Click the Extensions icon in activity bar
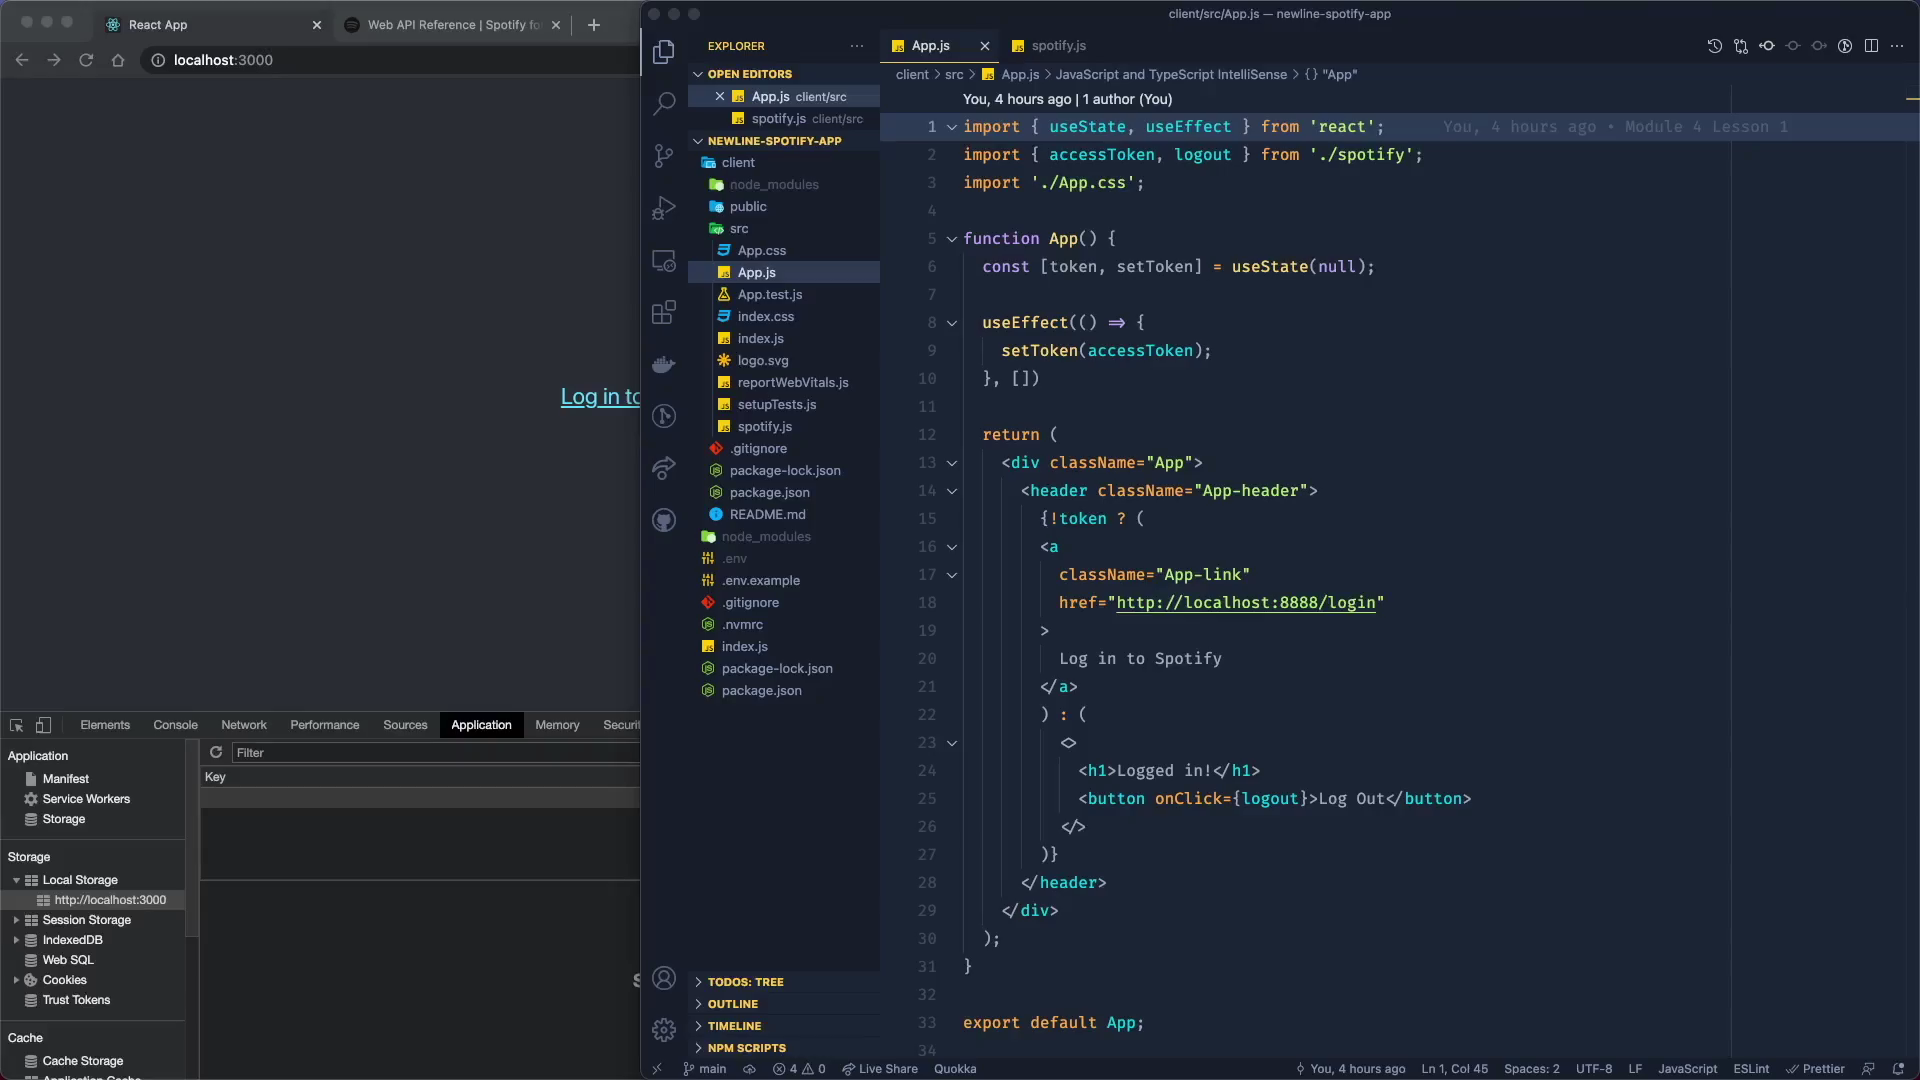Image resolution: width=1920 pixels, height=1080 pixels. pos(663,313)
